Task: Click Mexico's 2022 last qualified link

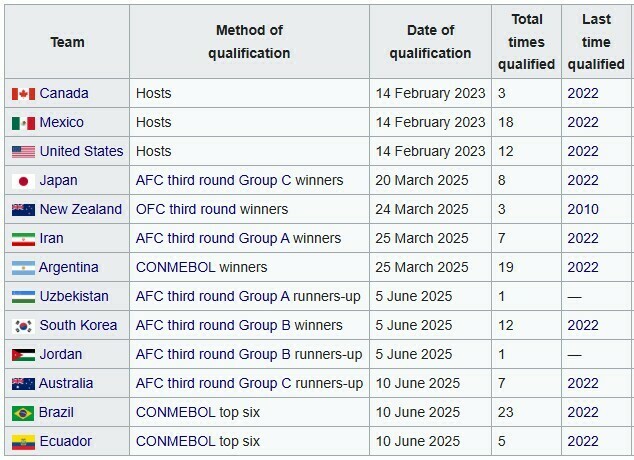Action: (x=583, y=123)
